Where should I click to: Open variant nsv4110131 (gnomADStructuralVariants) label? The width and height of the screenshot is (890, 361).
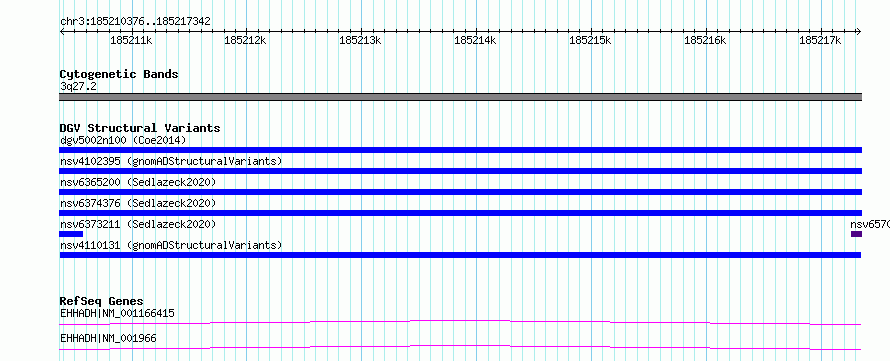pyautogui.click(x=171, y=245)
